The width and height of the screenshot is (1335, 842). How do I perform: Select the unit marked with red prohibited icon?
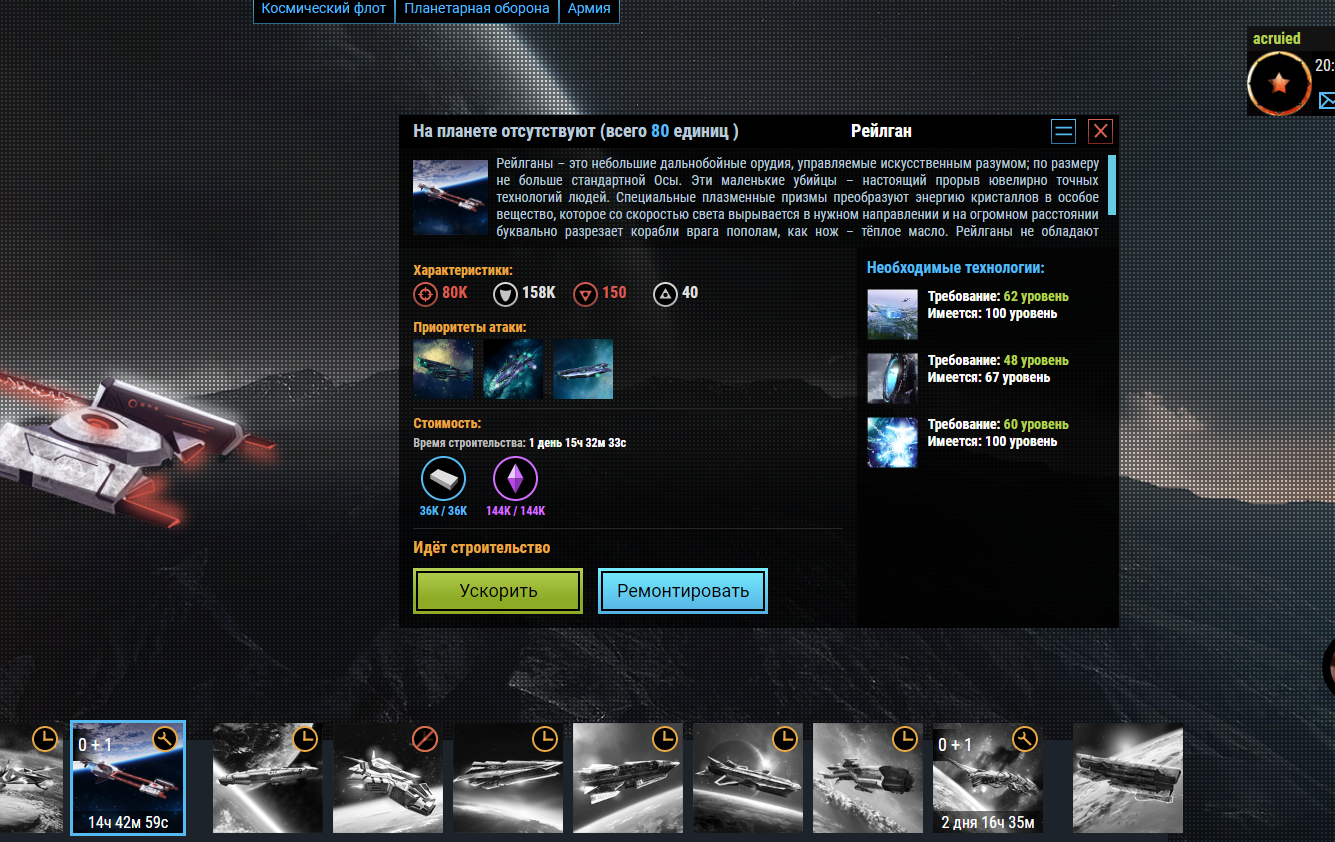pos(388,778)
